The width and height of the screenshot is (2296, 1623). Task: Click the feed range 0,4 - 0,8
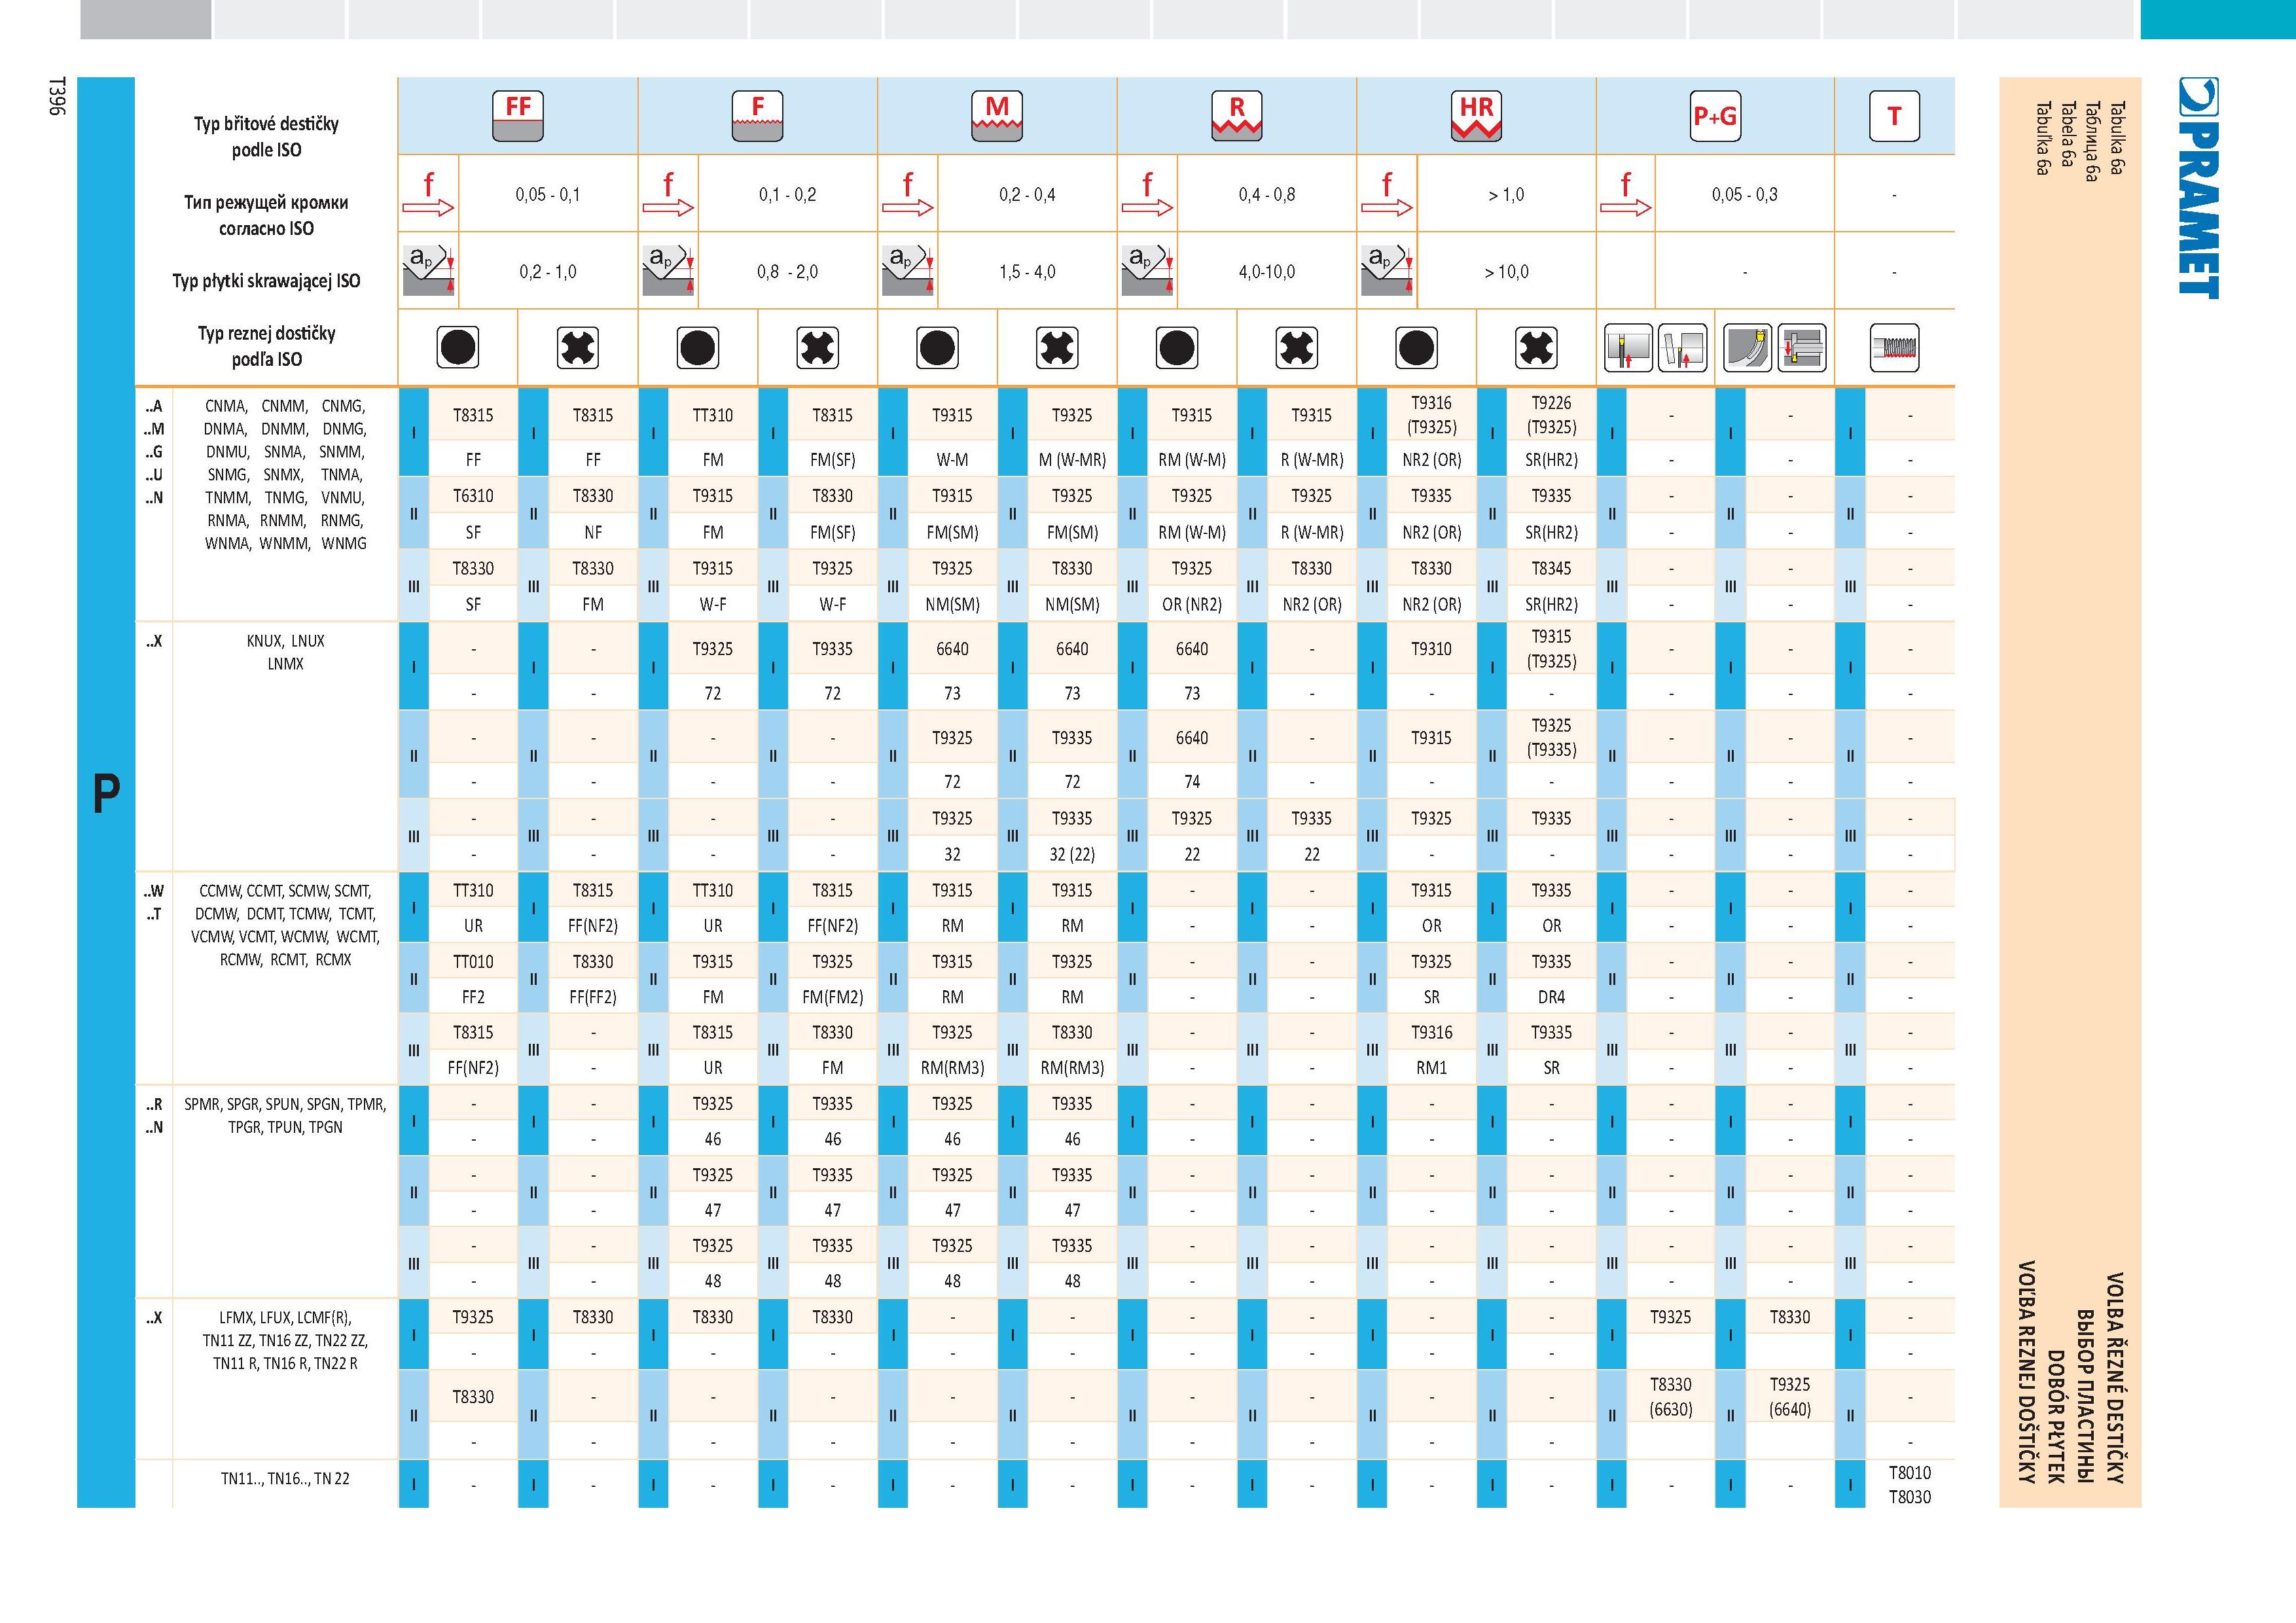point(1267,194)
